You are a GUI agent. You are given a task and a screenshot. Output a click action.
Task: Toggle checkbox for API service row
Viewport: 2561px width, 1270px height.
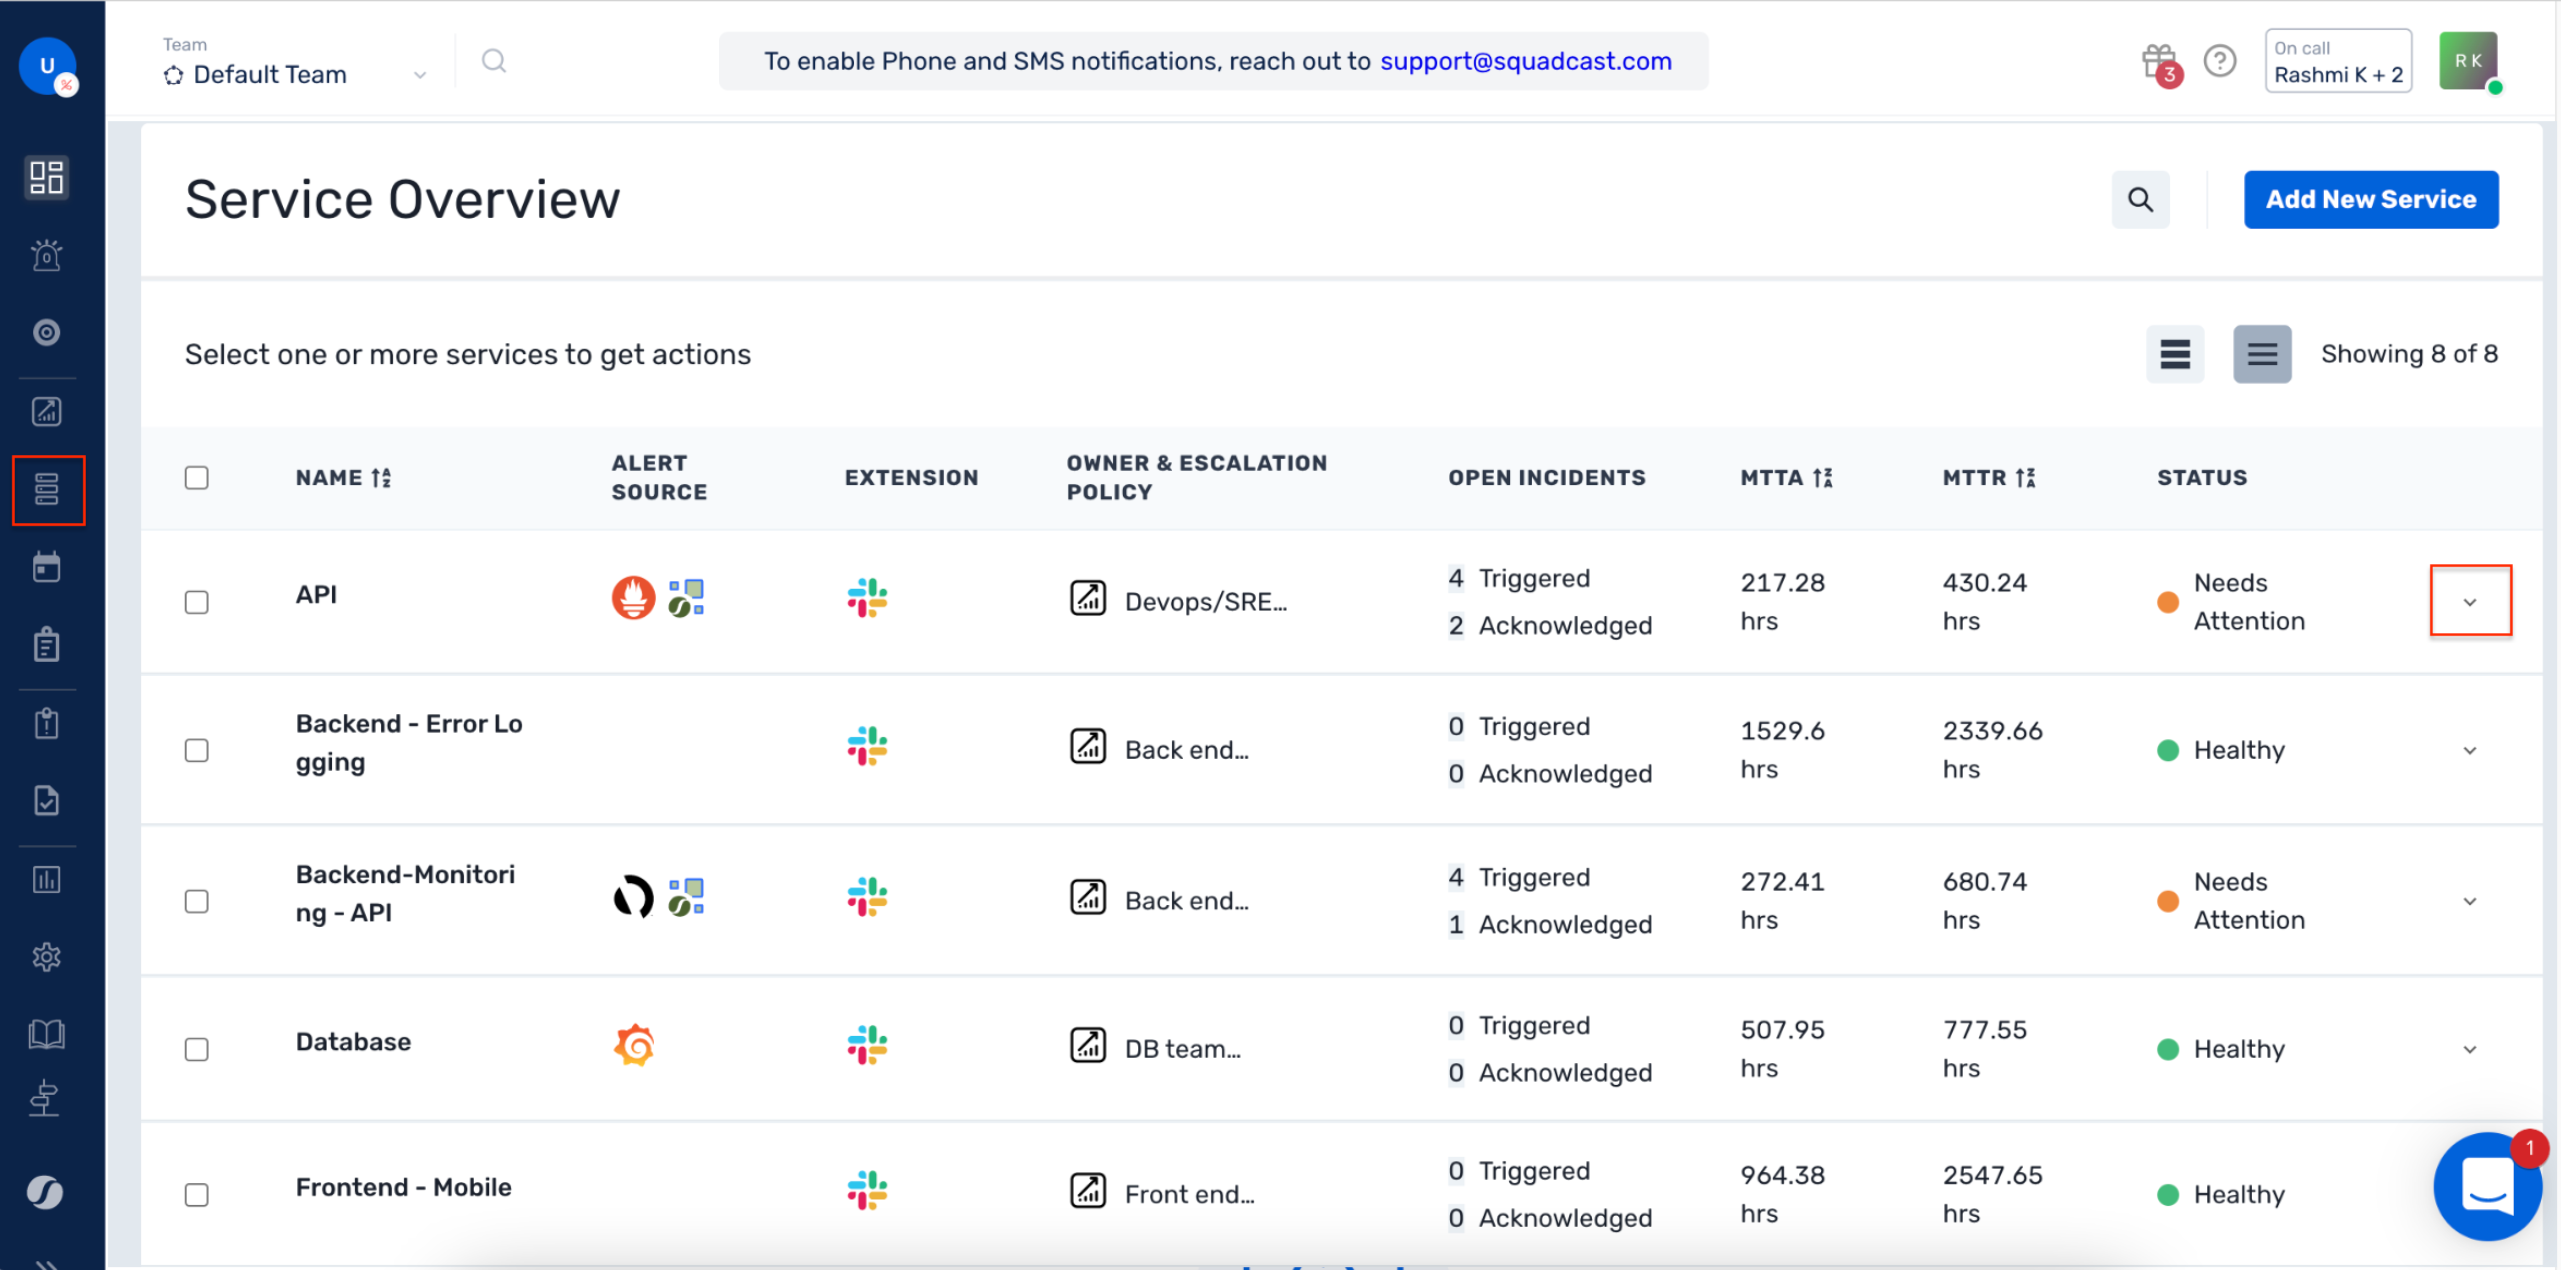click(x=198, y=602)
